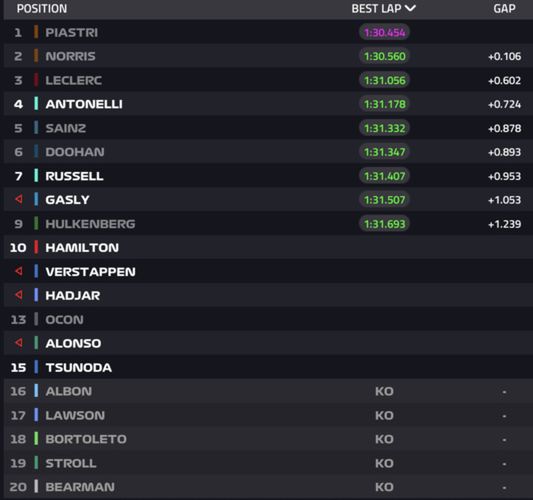Viewport: 533px width, 500px height.
Task: Click Piastri's purple 1:30.454 lap time badge
Action: coord(384,33)
